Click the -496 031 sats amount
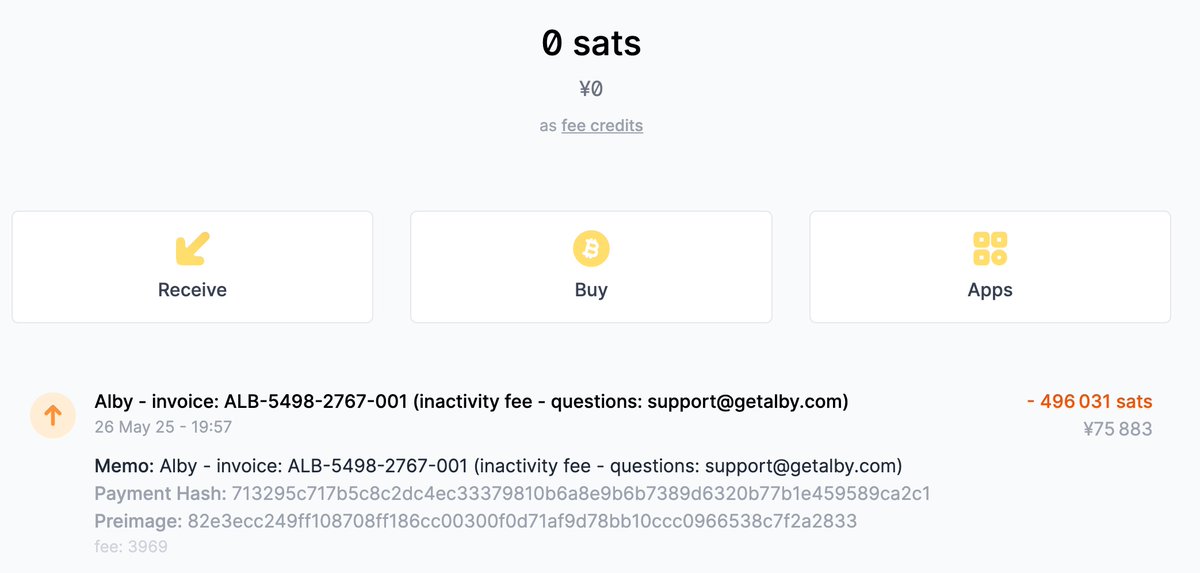The image size is (1200, 573). pyautogui.click(x=1089, y=402)
